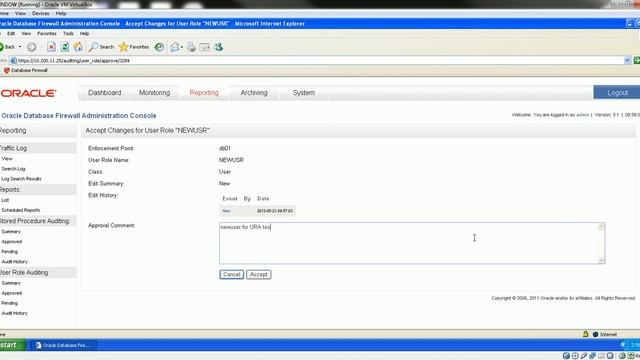Click Oracle Database Firewall taskbar button
Viewport: 640px width, 360px height.
(x=63, y=345)
